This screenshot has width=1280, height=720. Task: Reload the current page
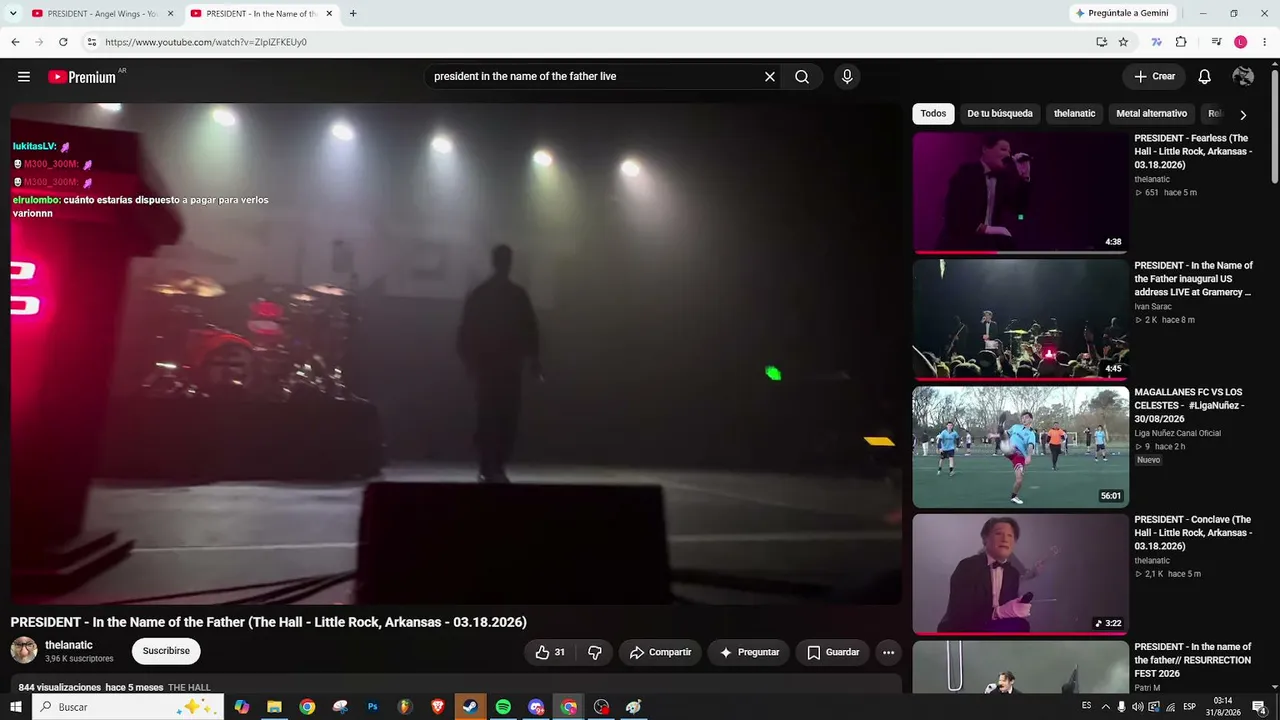63,42
